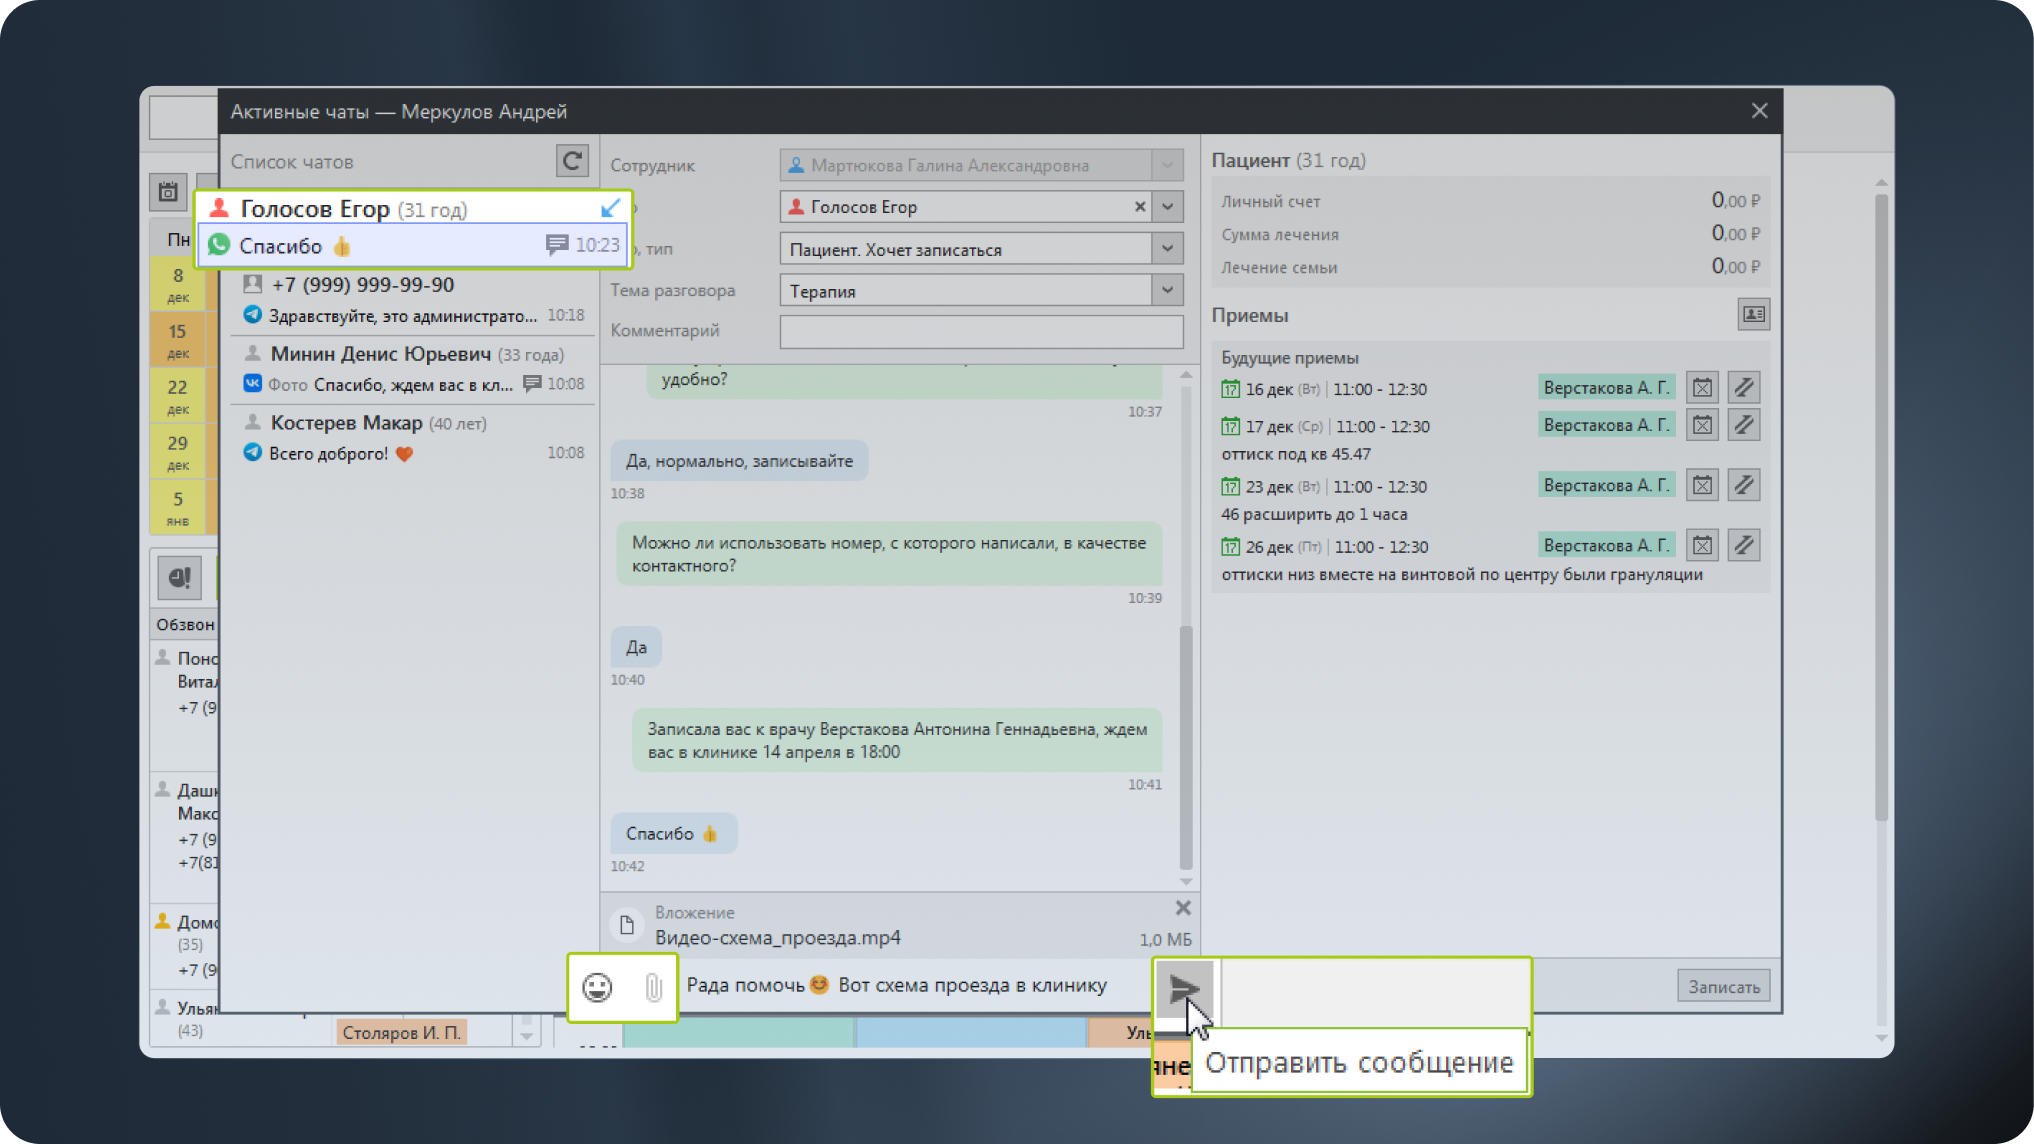Viewport: 2034px width, 1144px height.
Task: Send the message with the arrow icon
Action: coord(1185,989)
